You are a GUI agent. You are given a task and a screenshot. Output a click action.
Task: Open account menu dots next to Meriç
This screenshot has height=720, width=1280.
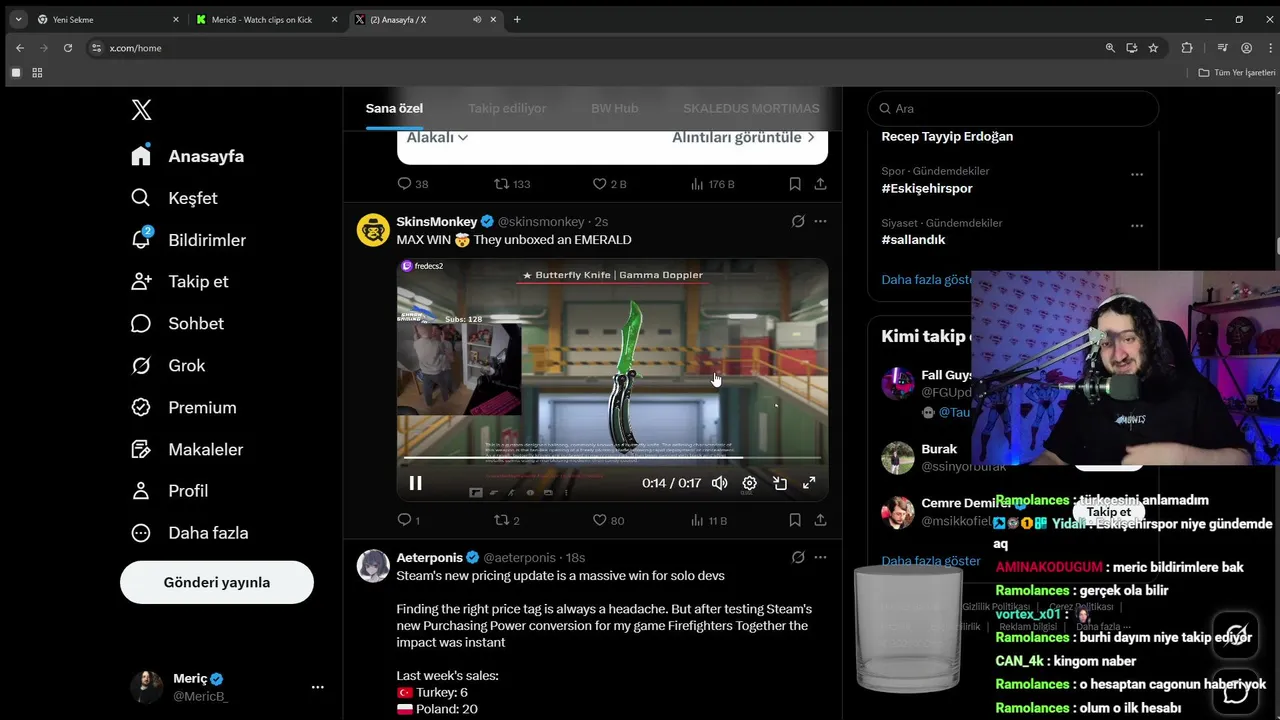[317, 687]
